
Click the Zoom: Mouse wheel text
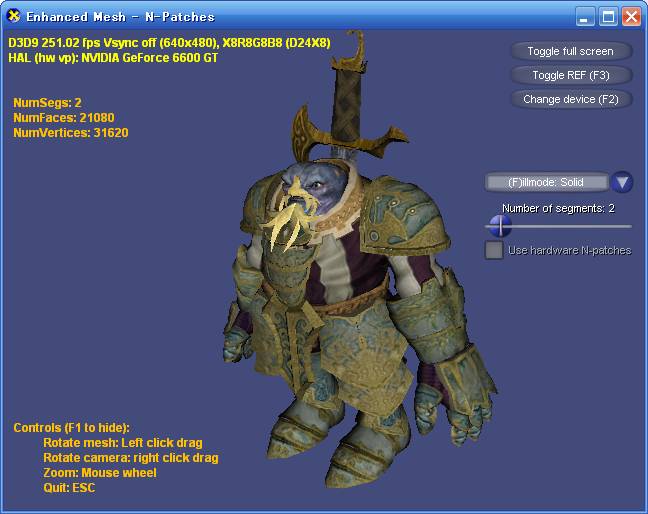[x=100, y=473]
